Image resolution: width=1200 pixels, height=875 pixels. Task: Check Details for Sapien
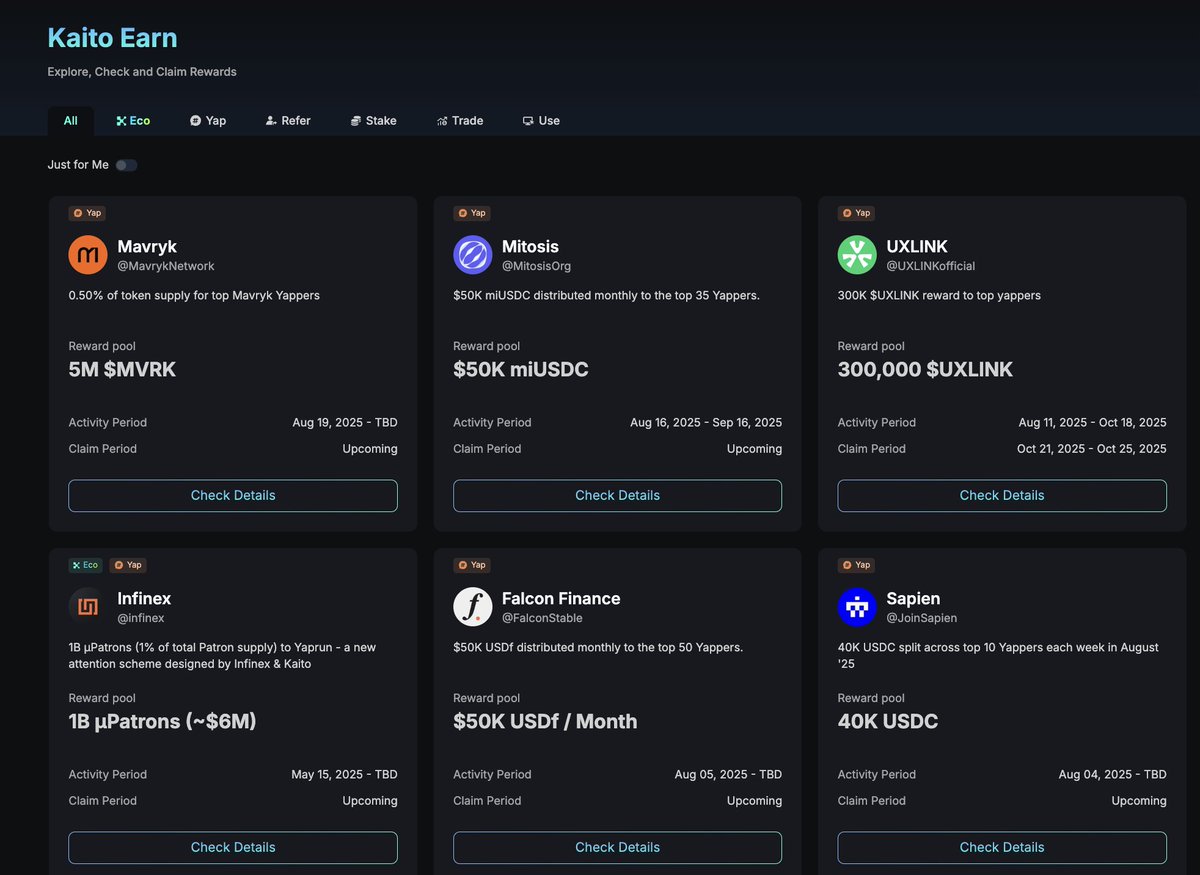tap(1002, 848)
